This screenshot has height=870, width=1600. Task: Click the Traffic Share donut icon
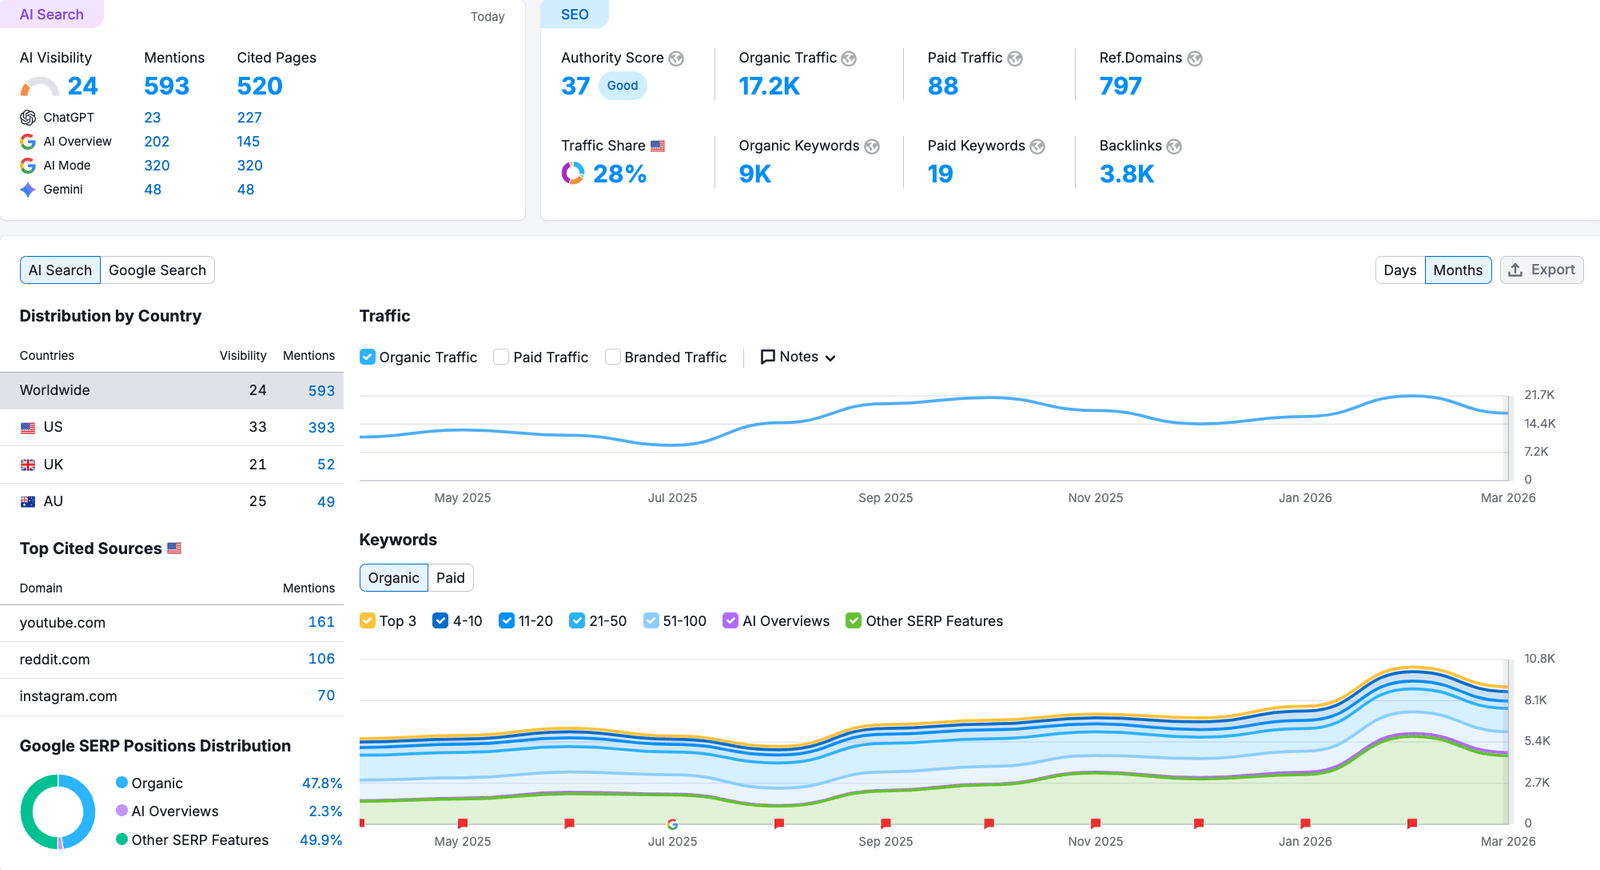[573, 174]
